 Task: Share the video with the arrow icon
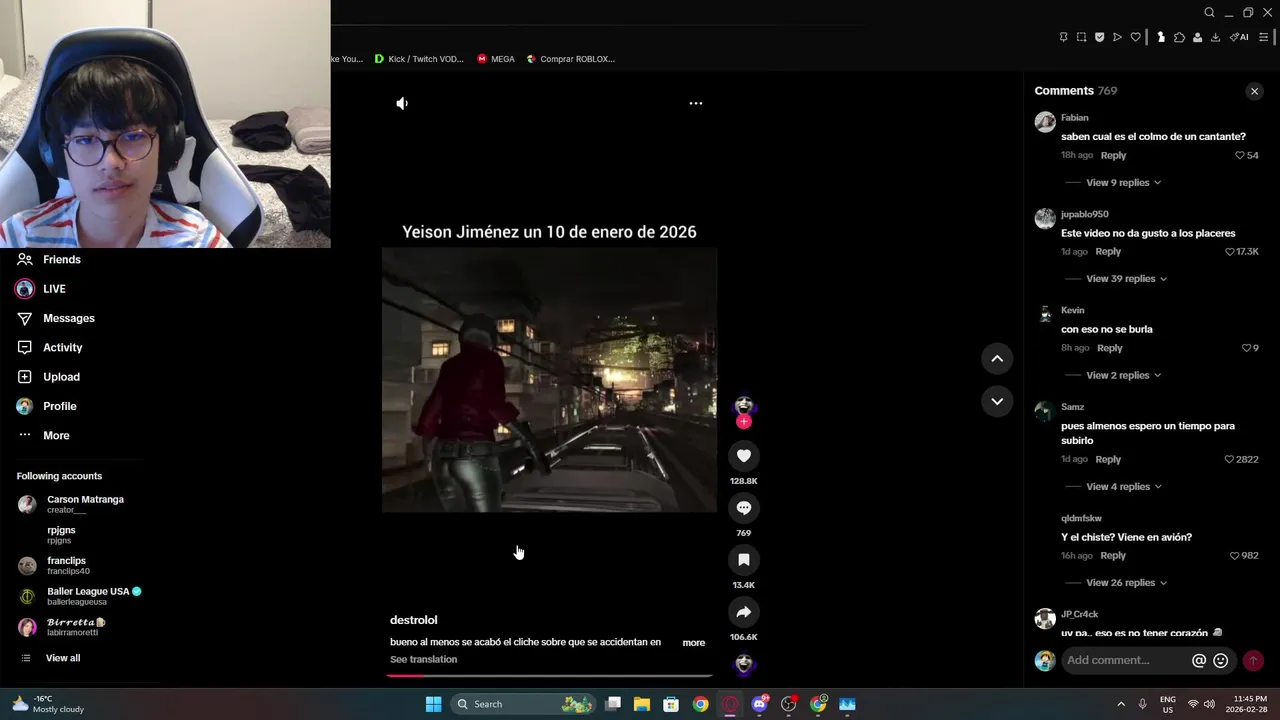(x=743, y=612)
